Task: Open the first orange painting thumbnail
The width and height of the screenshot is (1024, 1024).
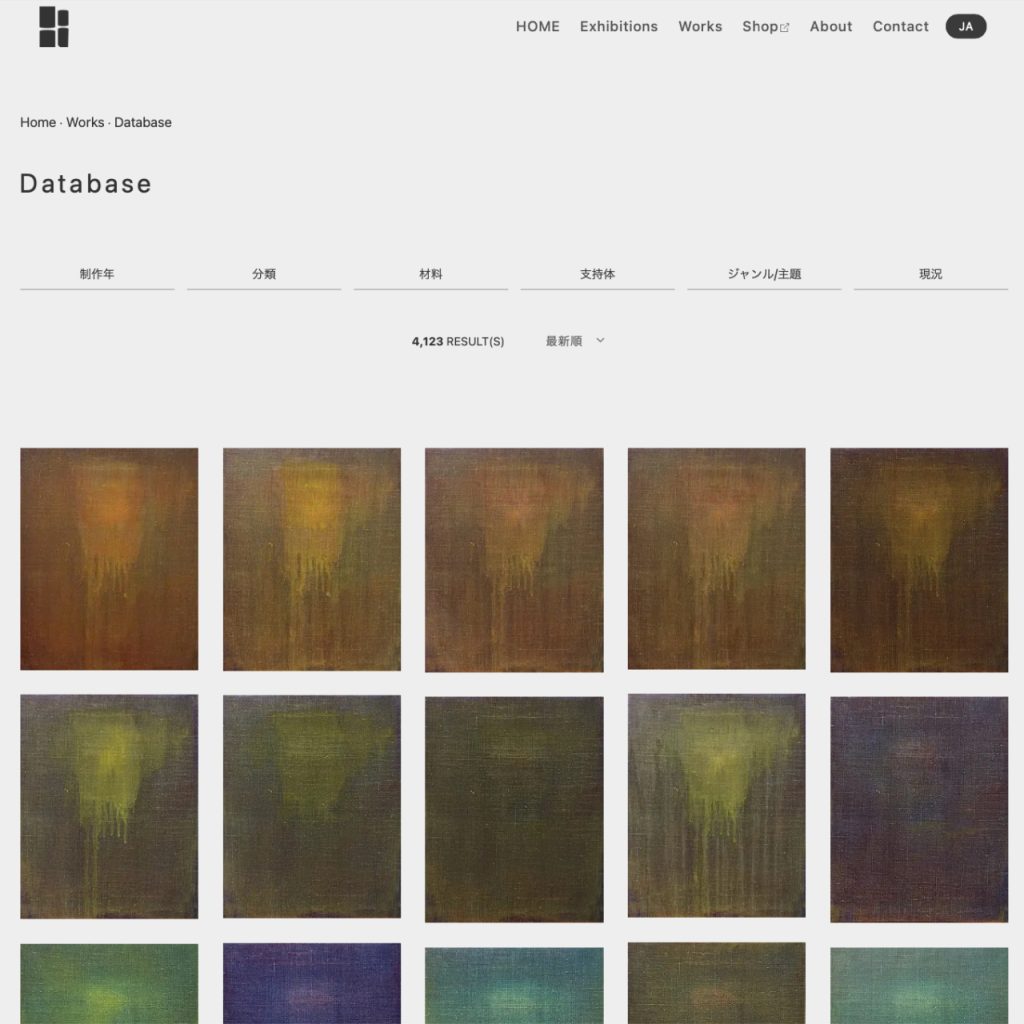Action: pos(109,559)
